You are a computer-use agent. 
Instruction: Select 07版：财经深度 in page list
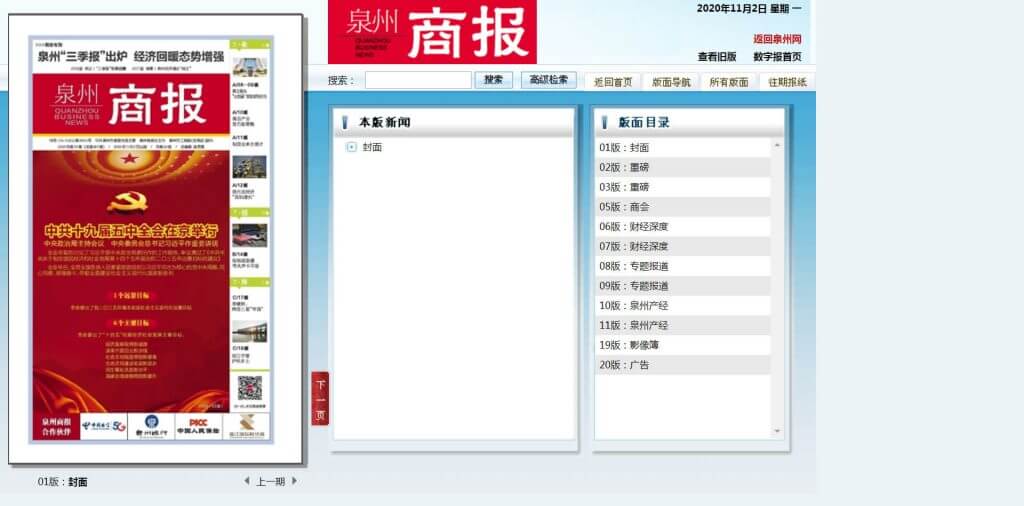[683, 246]
